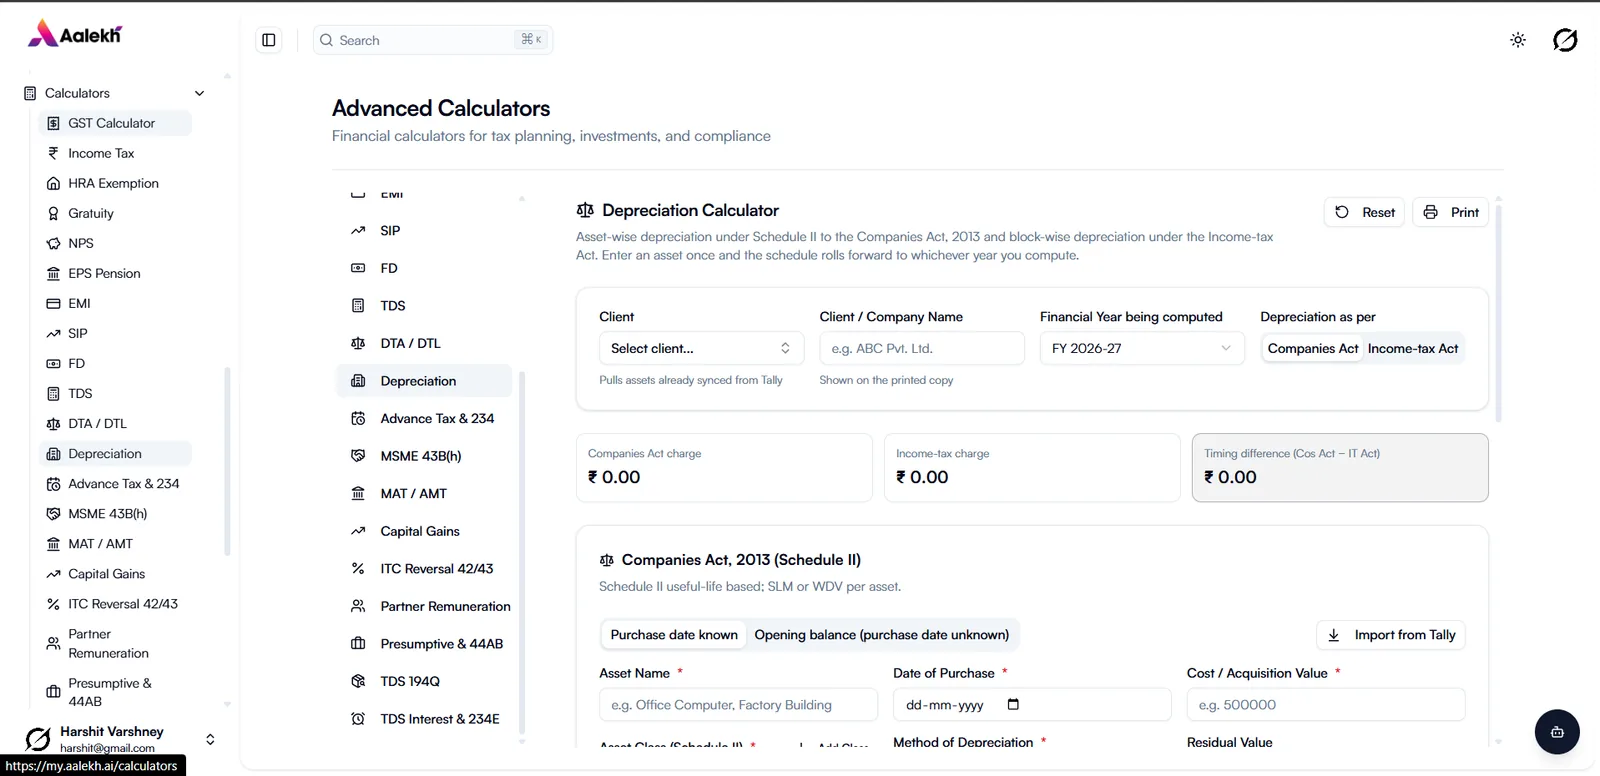Click the Cost / Acquisition Value field
Image resolution: width=1600 pixels, height=776 pixels.
point(1326,704)
